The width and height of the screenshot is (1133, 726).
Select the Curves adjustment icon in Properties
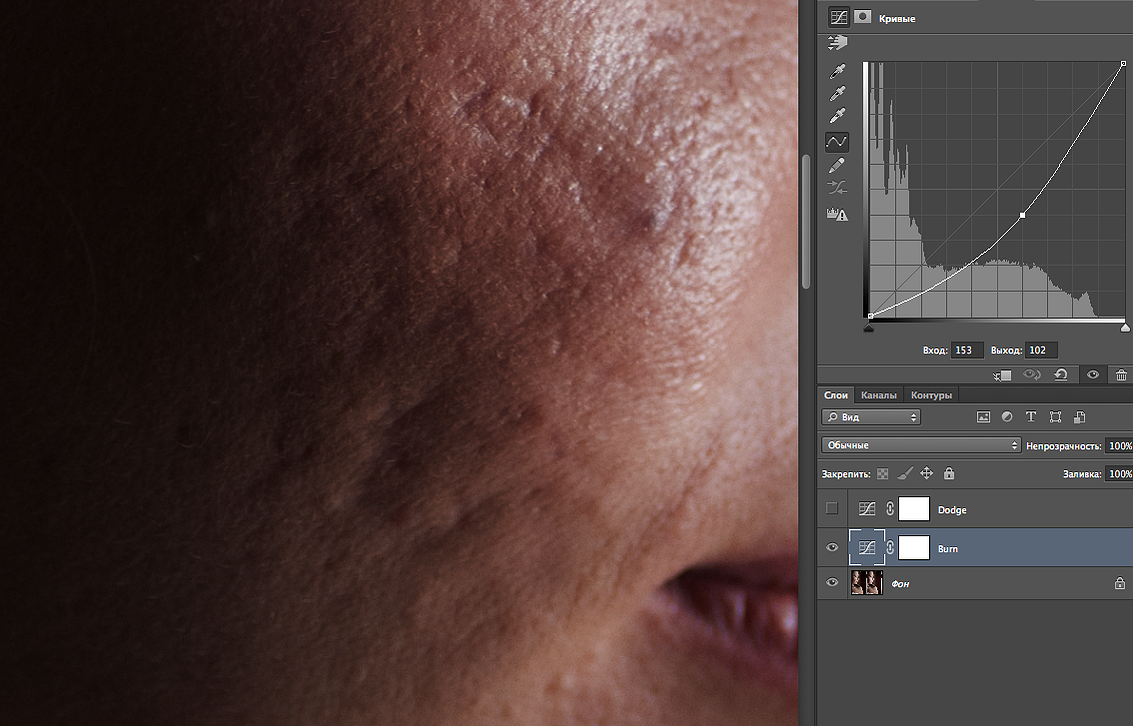(x=838, y=17)
